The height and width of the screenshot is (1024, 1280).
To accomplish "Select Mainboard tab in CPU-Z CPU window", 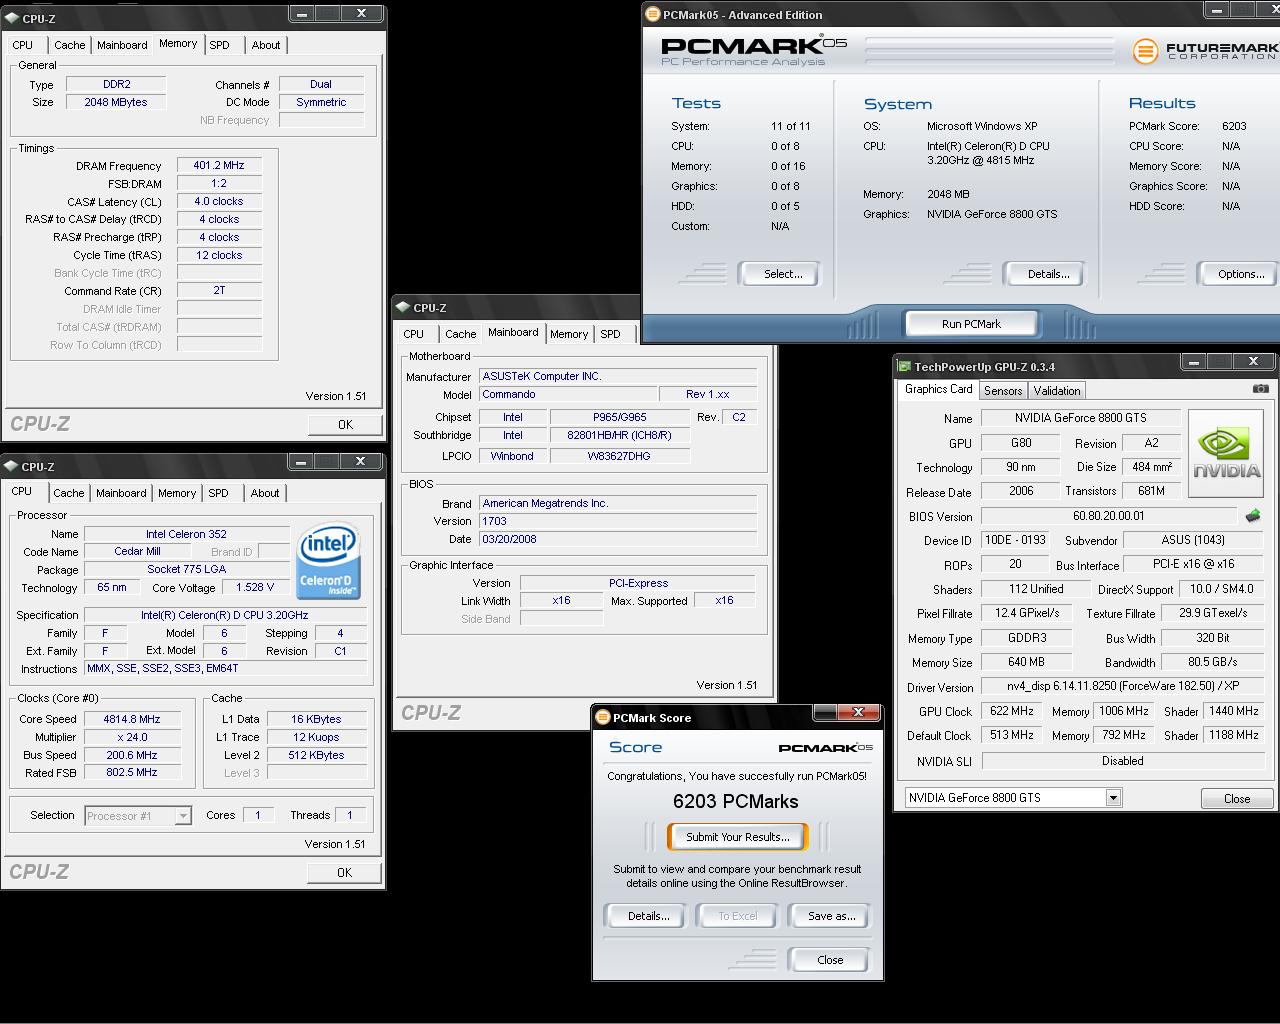I will coord(121,493).
